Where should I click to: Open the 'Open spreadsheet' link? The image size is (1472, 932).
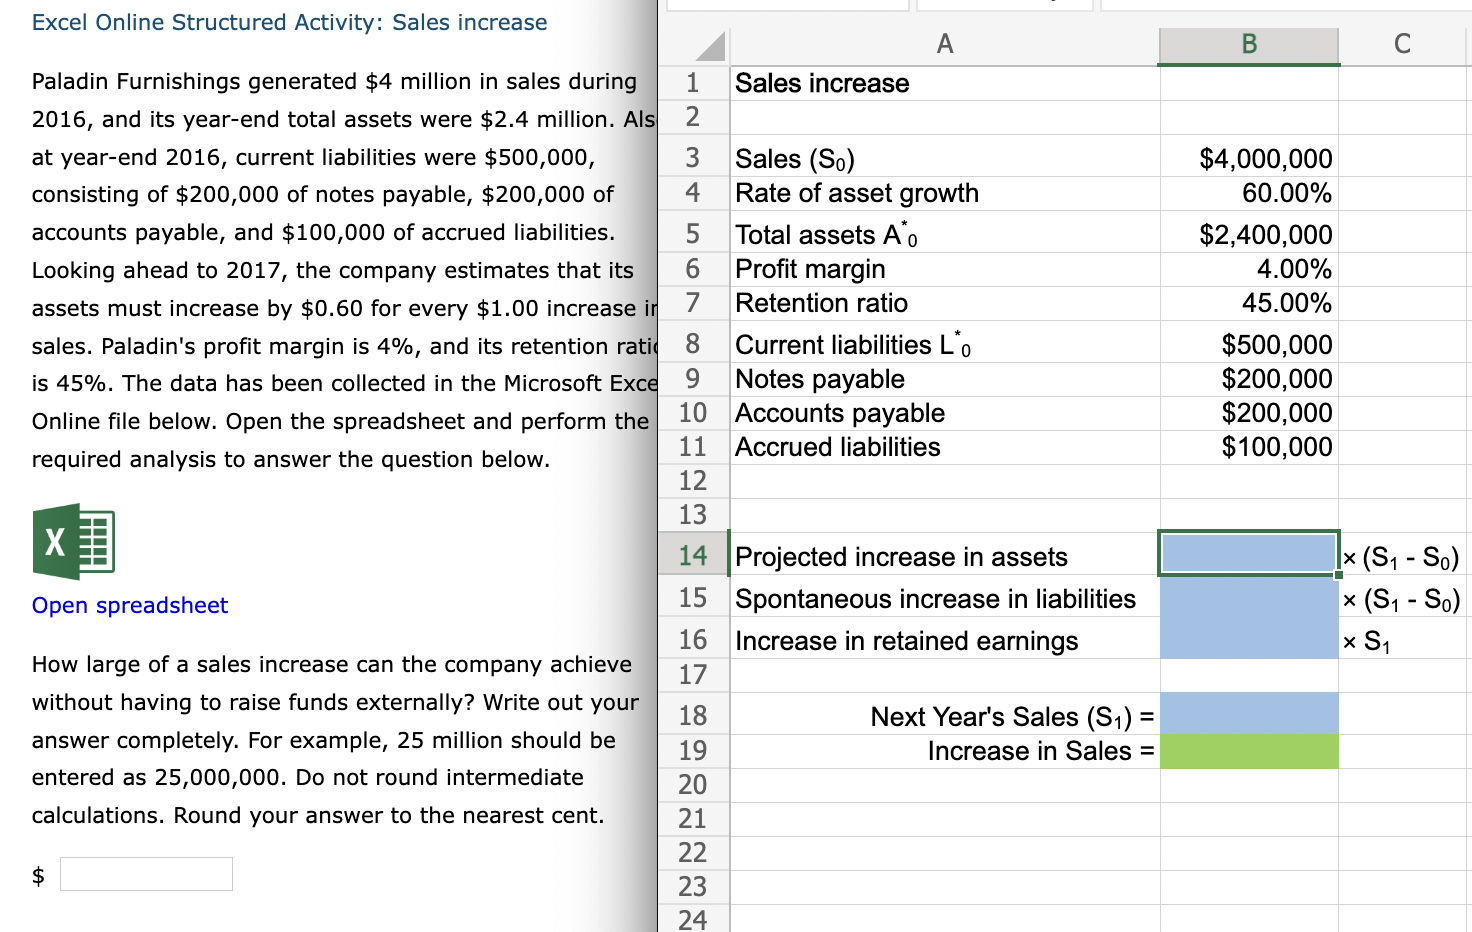click(130, 605)
